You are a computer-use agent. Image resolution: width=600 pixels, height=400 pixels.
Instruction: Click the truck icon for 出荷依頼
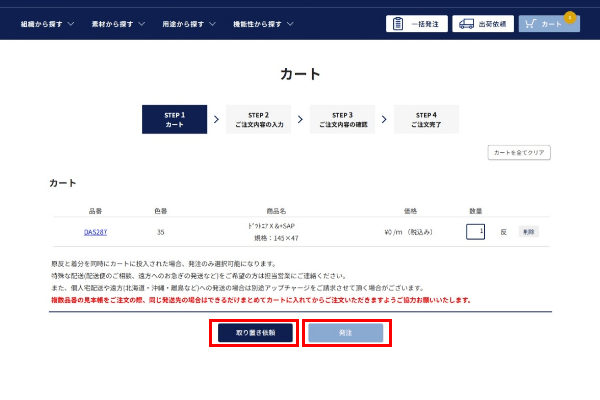(x=466, y=23)
